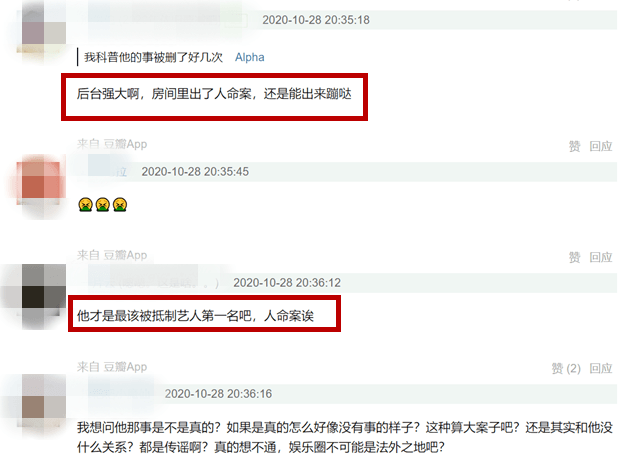Like the comment posted at 20:35:18

pyautogui.click(x=574, y=146)
